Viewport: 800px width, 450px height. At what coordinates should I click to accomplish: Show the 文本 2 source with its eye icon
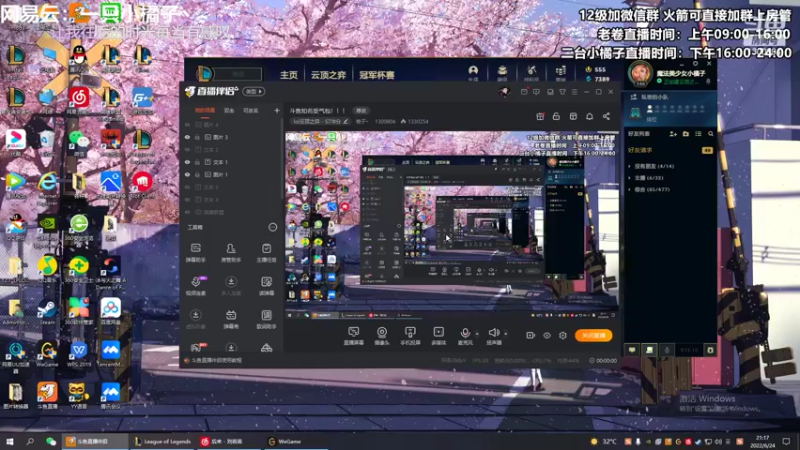pos(187,187)
